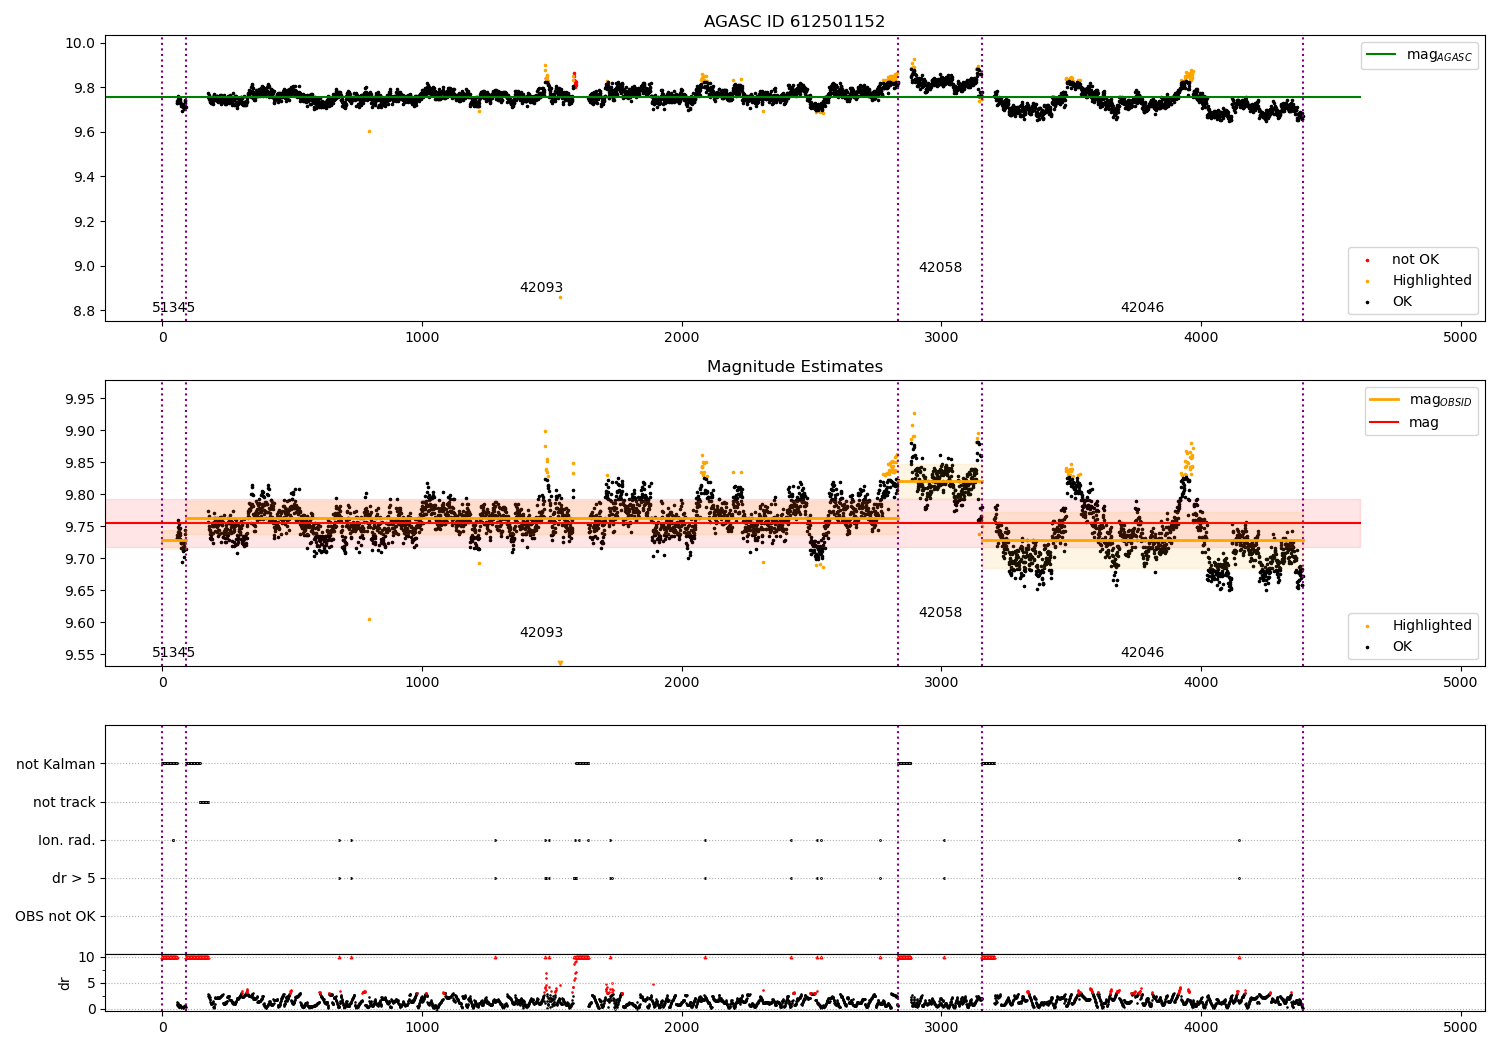
Task: Click the "9.75" y-axis tick label
Action: click(81, 528)
